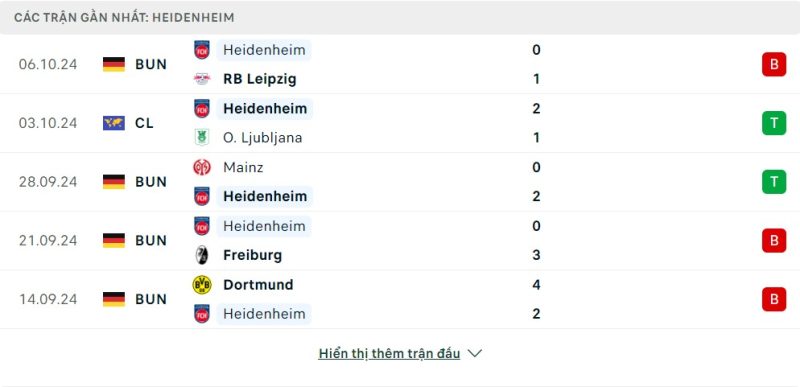Select the Dortmund team name
Viewport: 800px width, 387px height.
[x=258, y=285]
